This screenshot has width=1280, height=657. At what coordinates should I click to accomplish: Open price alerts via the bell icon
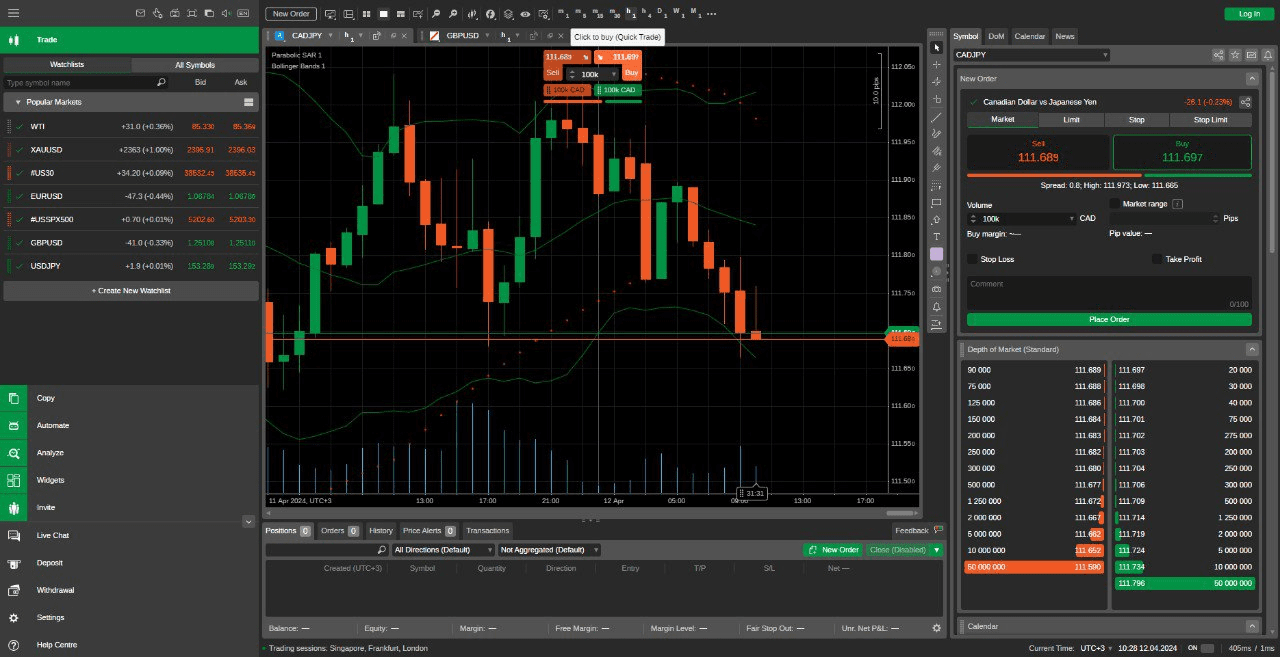click(x=936, y=306)
